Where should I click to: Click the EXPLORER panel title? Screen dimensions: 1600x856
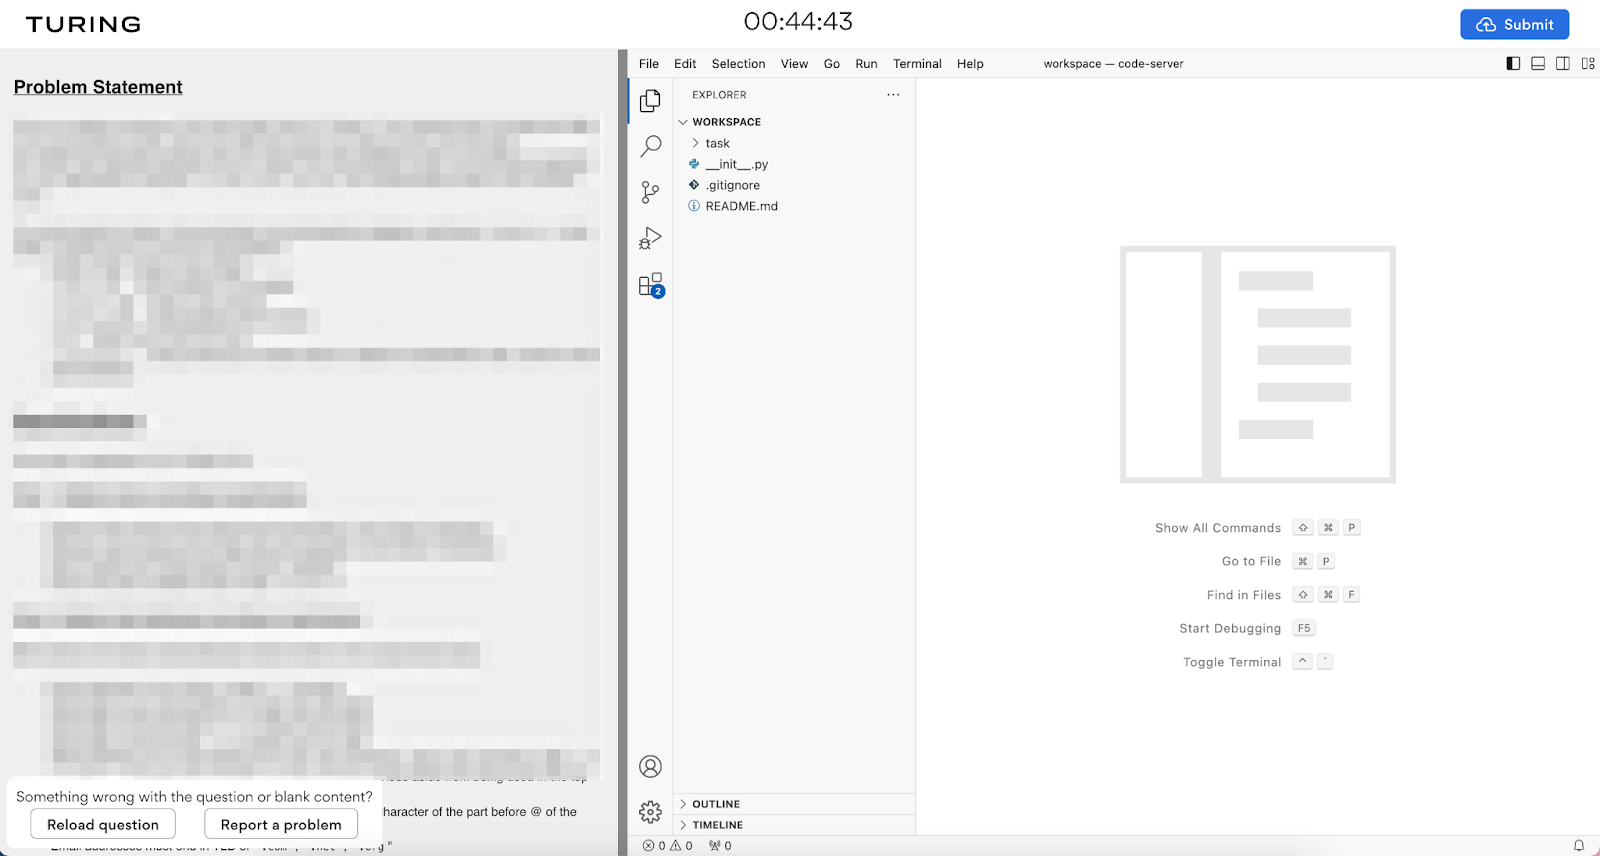719,95
